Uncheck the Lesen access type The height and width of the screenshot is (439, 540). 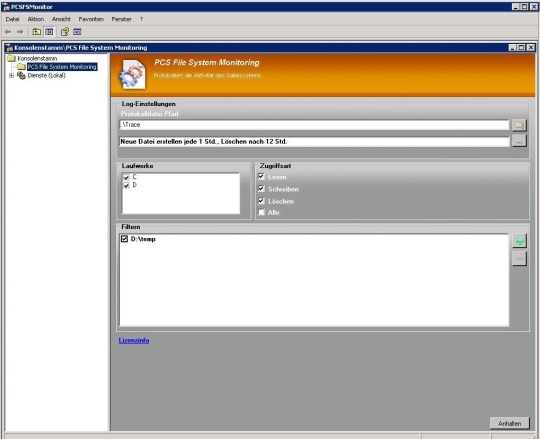[261, 177]
